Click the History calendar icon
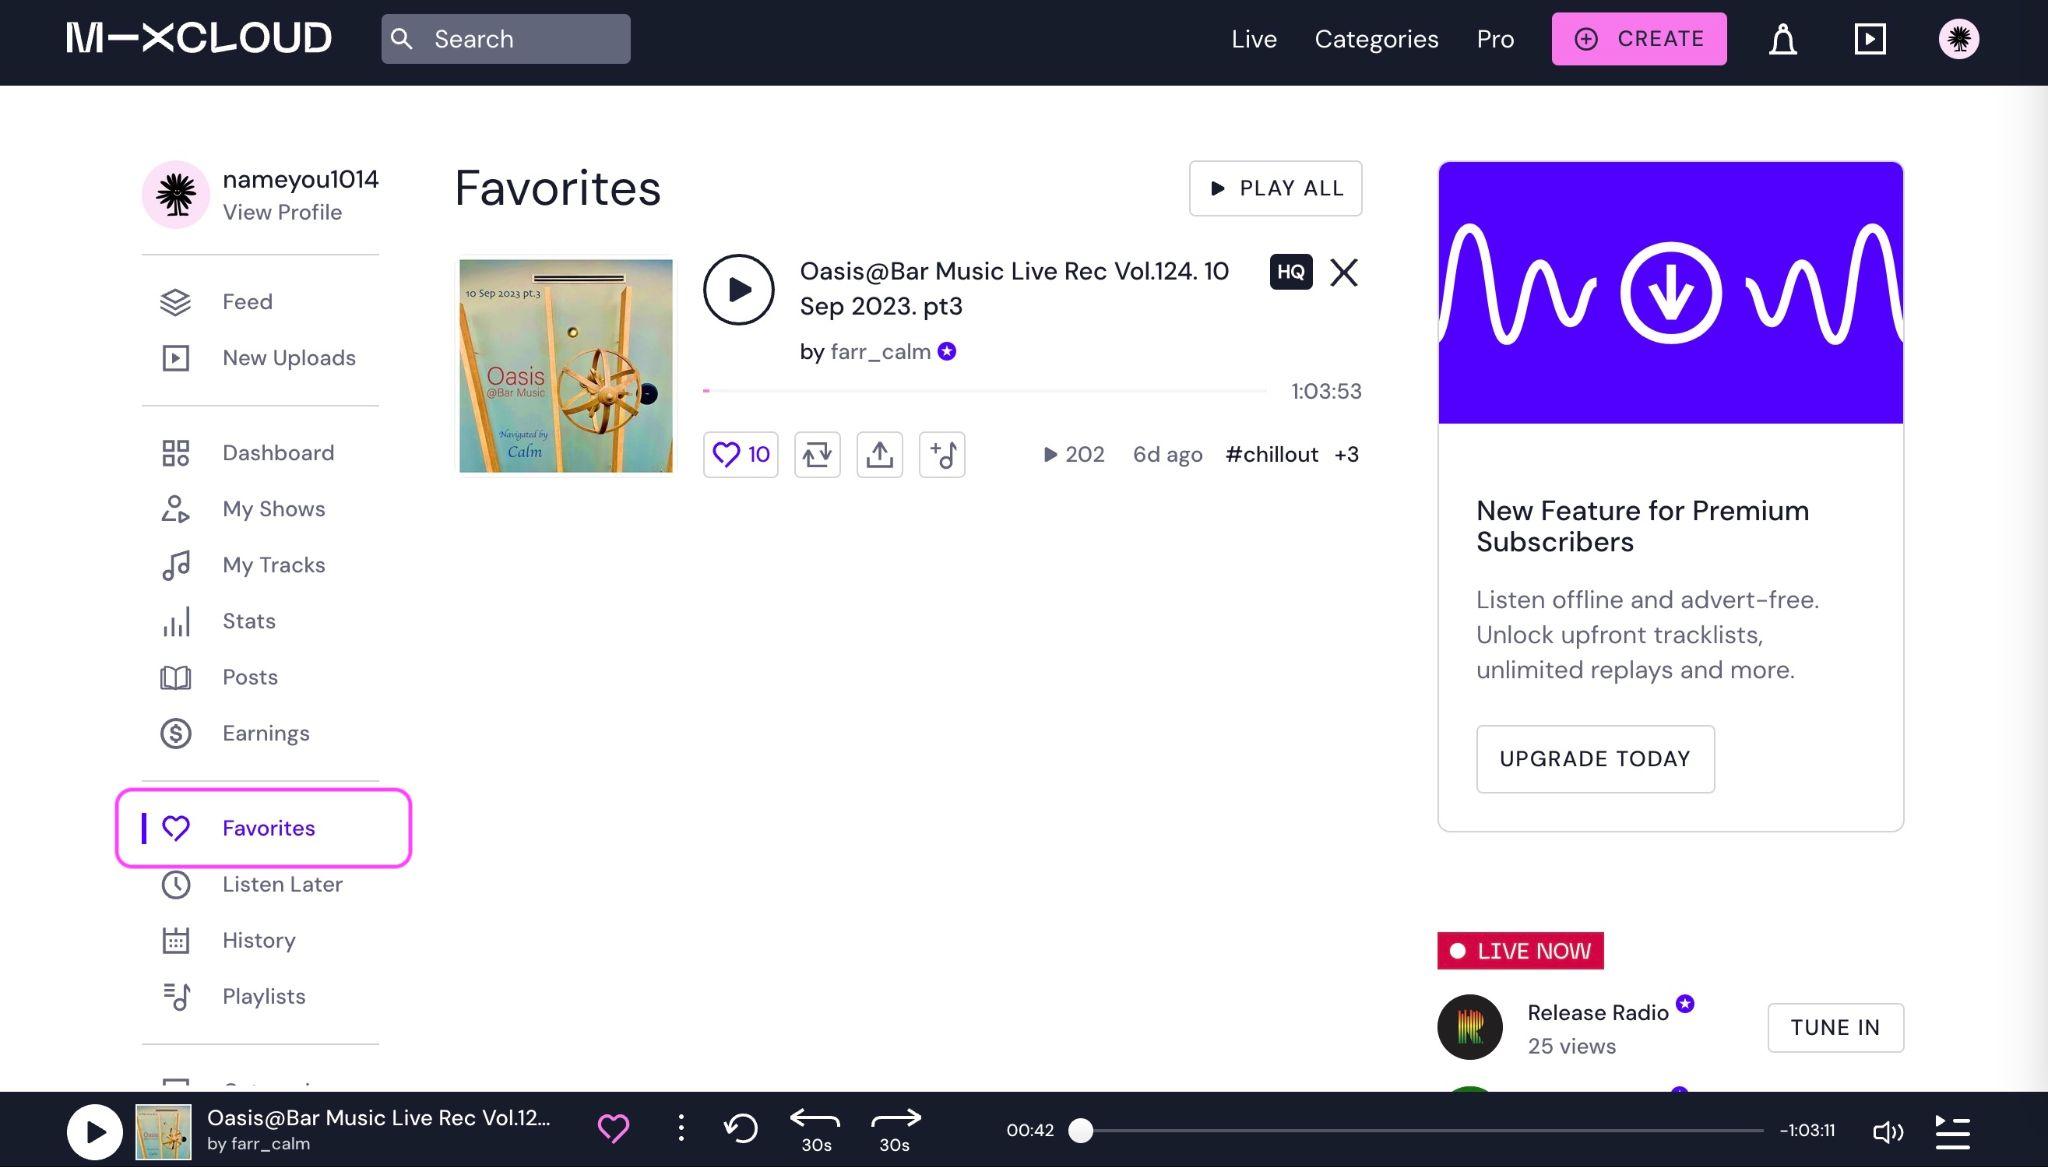The width and height of the screenshot is (2048, 1167). [x=176, y=940]
